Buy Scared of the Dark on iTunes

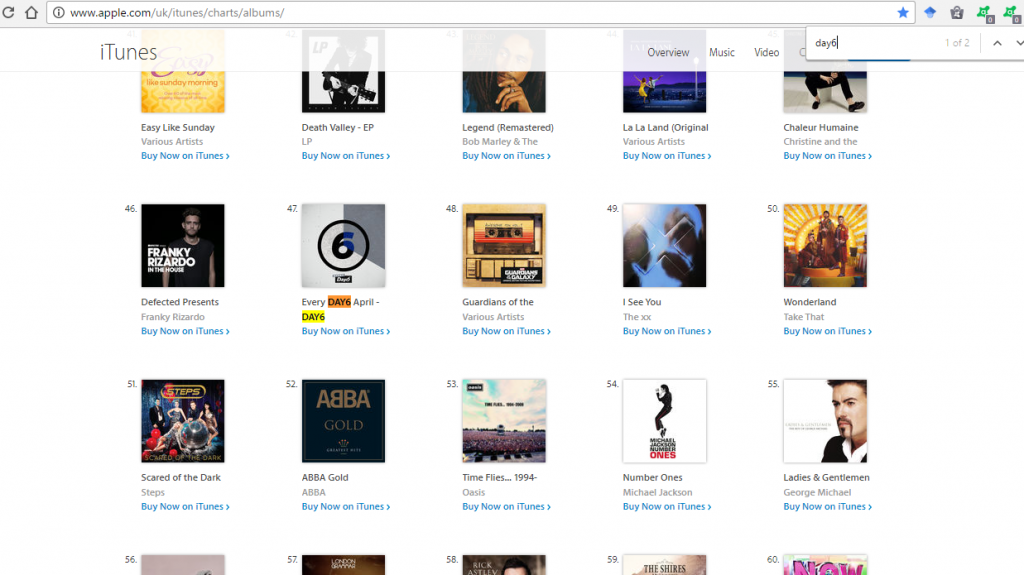185,506
